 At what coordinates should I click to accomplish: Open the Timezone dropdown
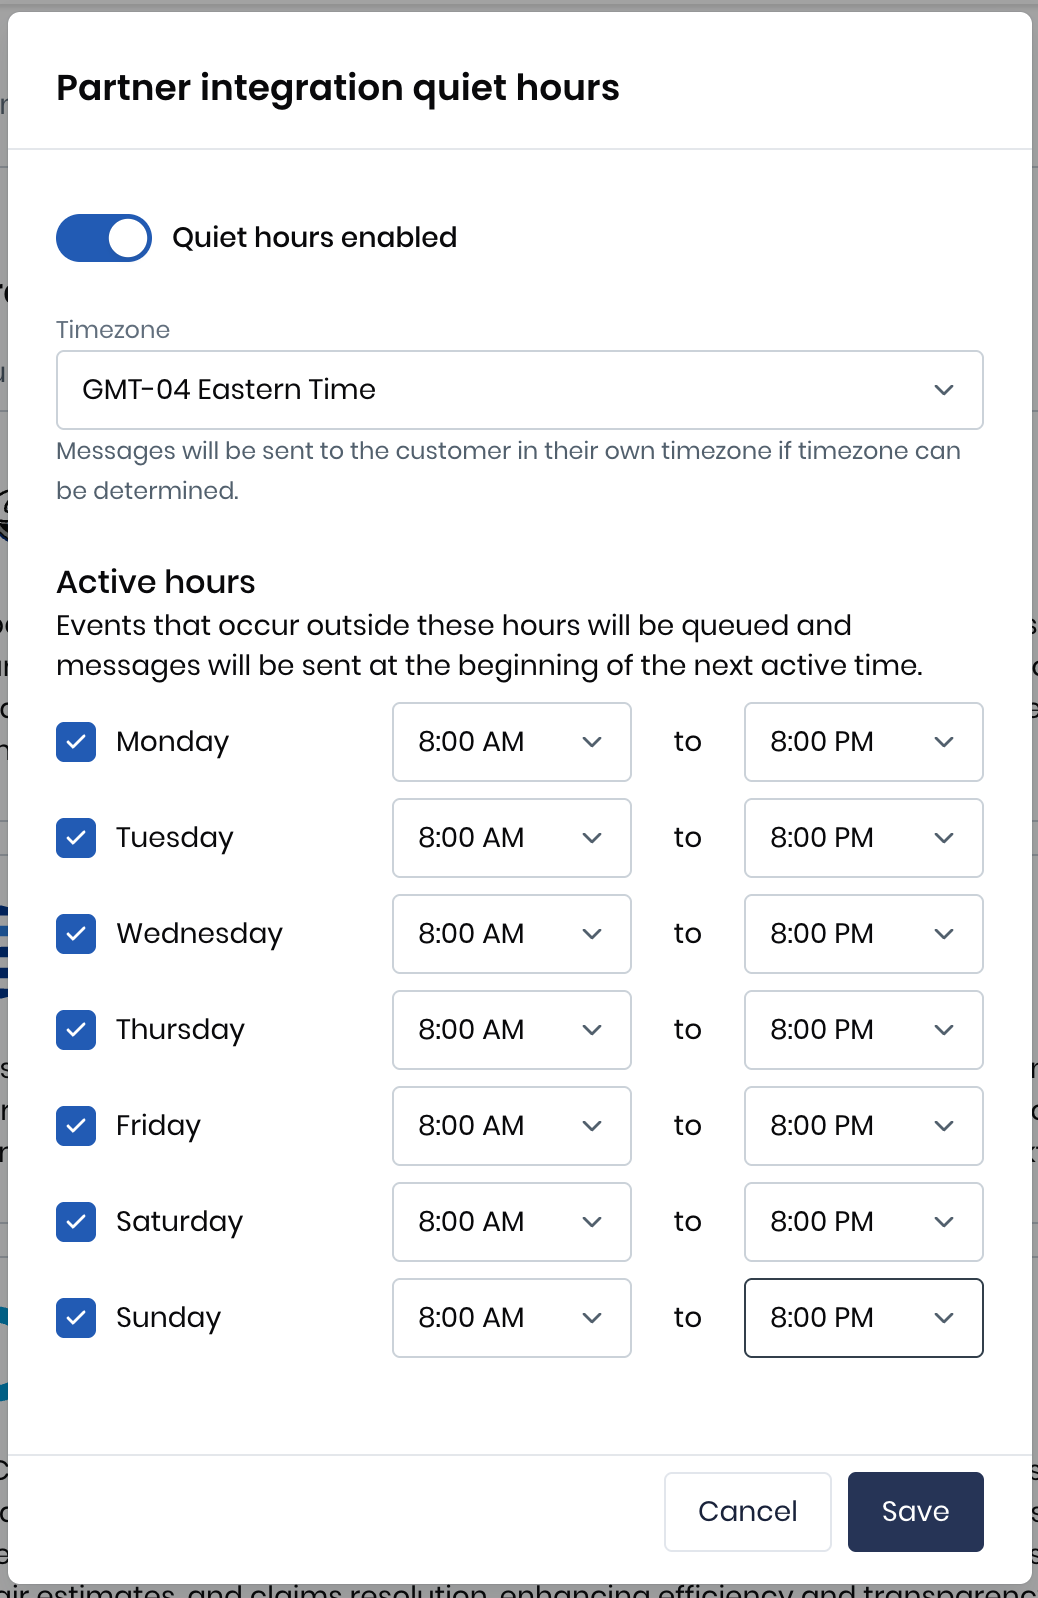pos(519,390)
